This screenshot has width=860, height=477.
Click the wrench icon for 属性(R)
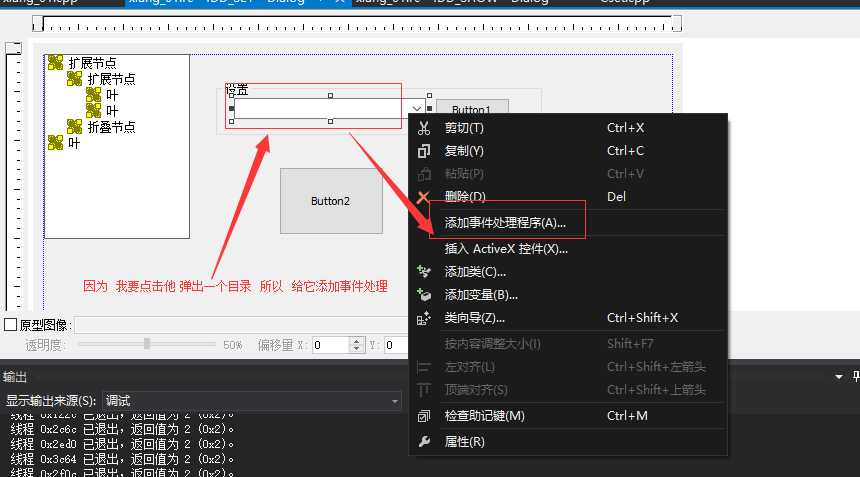(423, 441)
